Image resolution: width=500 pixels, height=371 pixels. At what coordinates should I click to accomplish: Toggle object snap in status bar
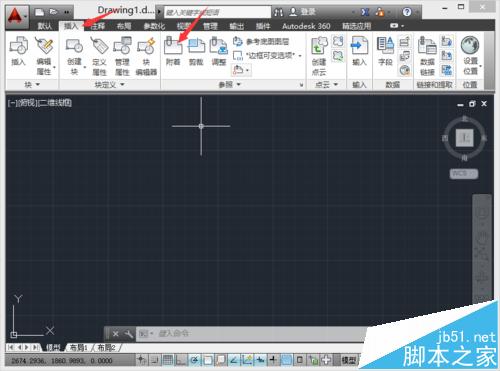coord(208,360)
